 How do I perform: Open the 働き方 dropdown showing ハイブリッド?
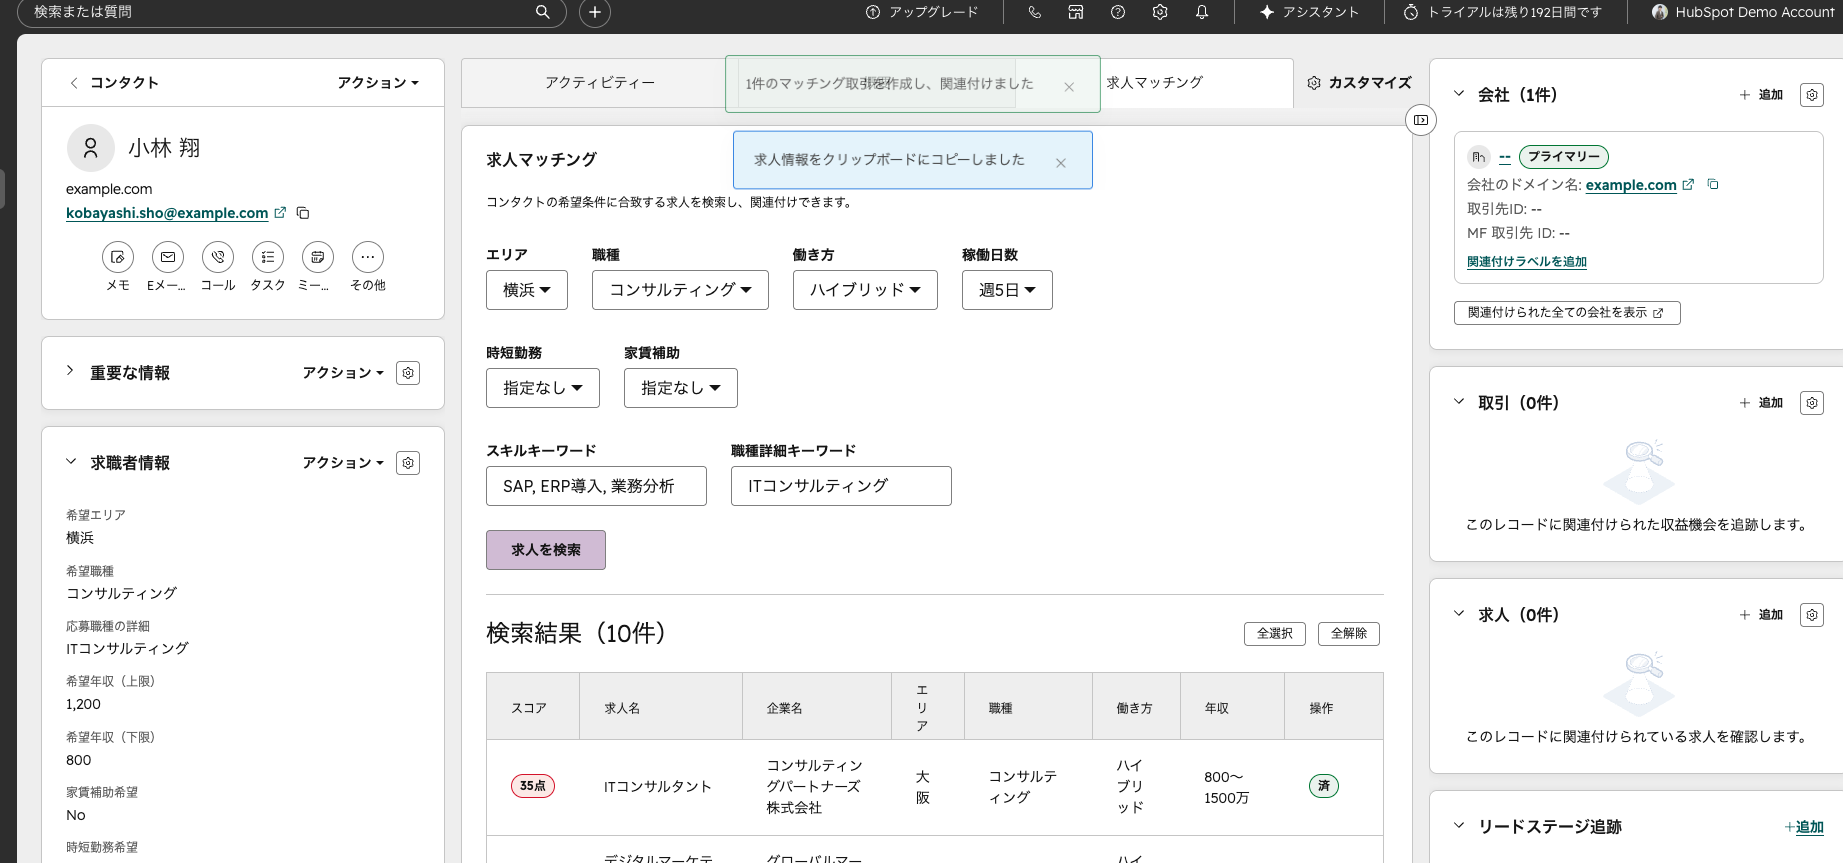click(865, 290)
